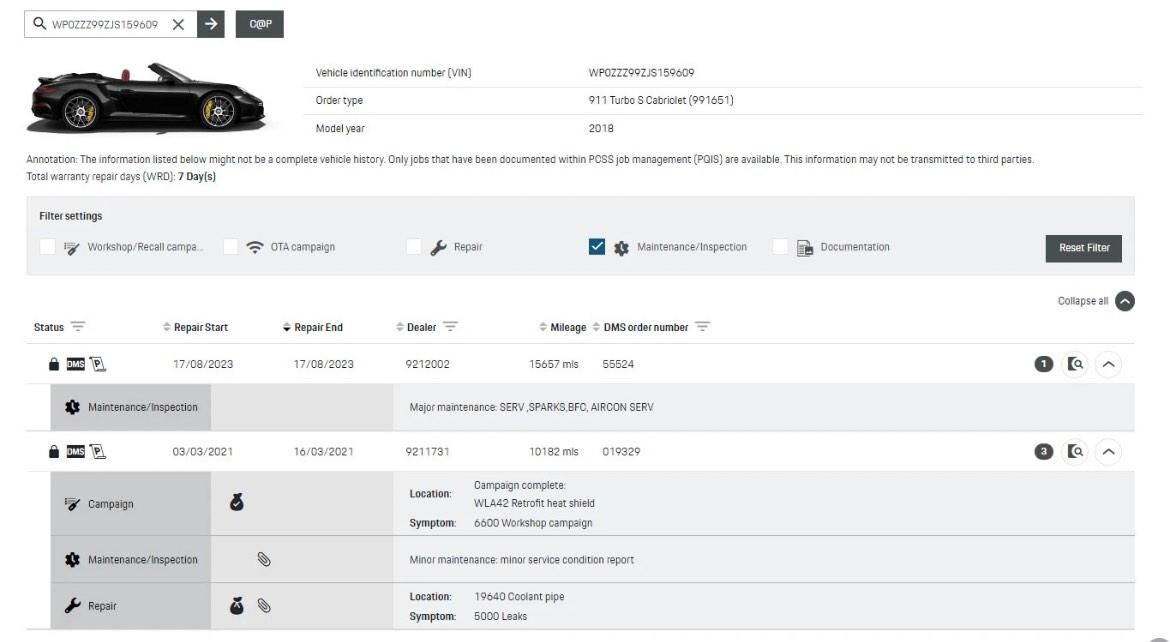Select 19640 Coolant pipe text
This screenshot has width=1170, height=642.
pos(519,596)
